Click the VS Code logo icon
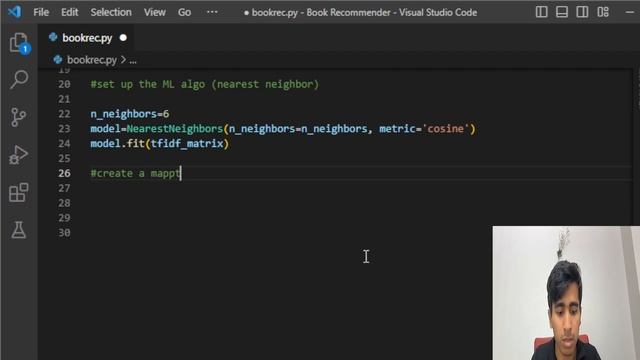Viewport: 640px width, 360px height. click(14, 11)
